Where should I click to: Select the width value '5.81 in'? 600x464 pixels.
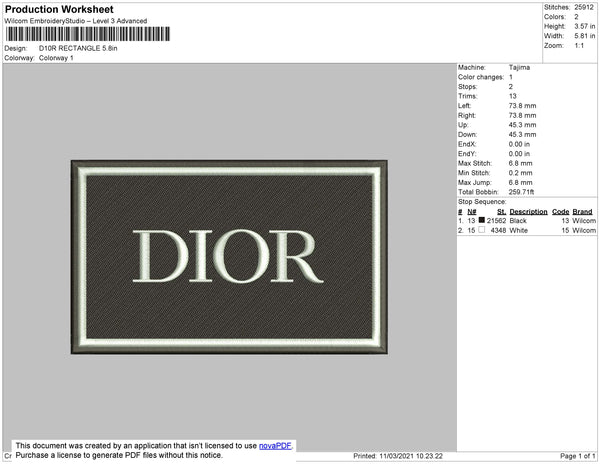click(x=585, y=36)
